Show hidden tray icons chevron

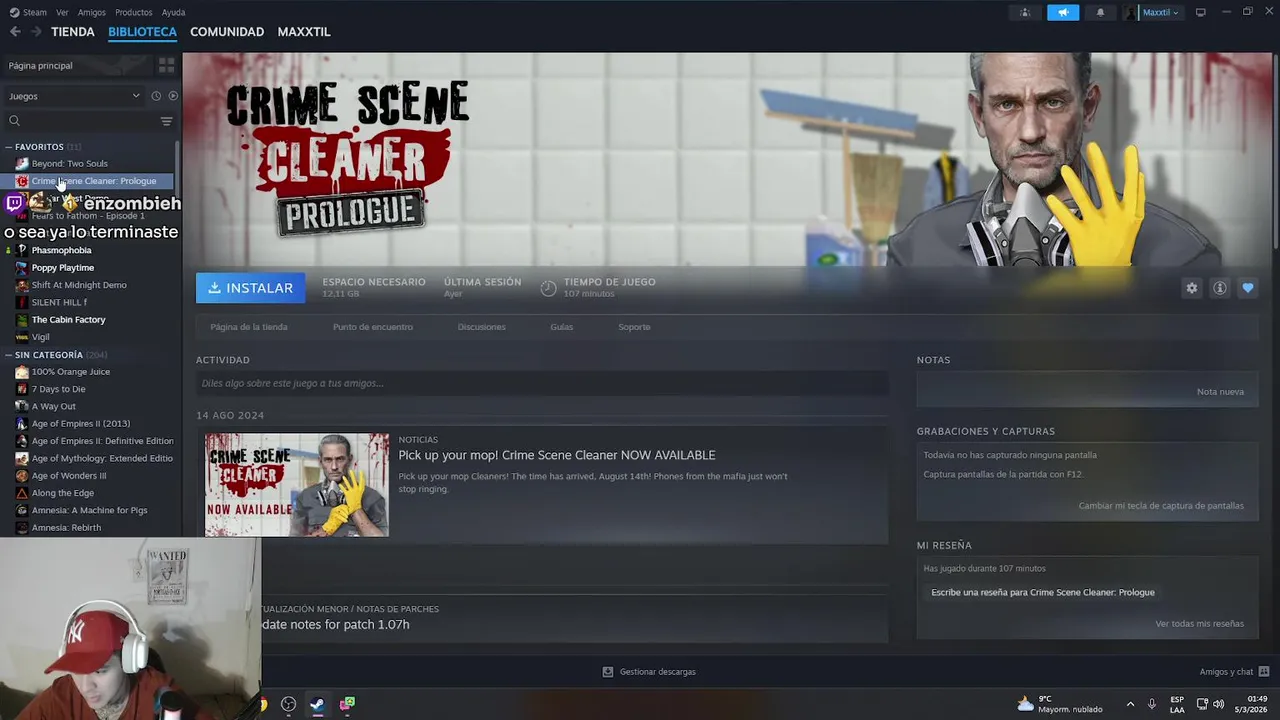pos(1130,704)
